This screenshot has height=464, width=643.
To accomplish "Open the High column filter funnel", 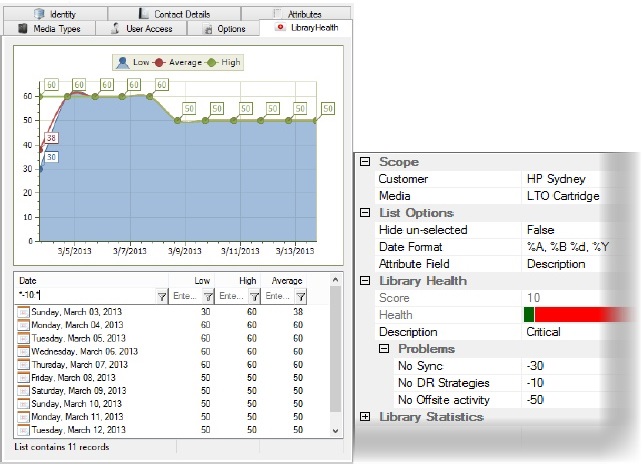I will (x=255, y=296).
